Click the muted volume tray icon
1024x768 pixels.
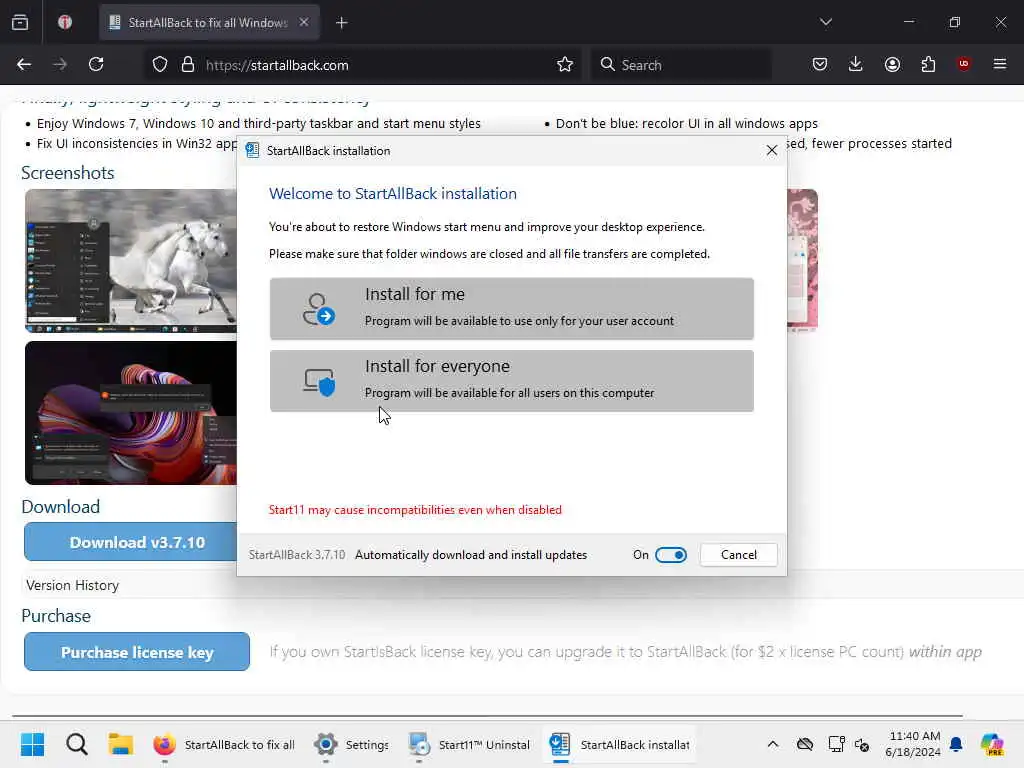[862, 744]
